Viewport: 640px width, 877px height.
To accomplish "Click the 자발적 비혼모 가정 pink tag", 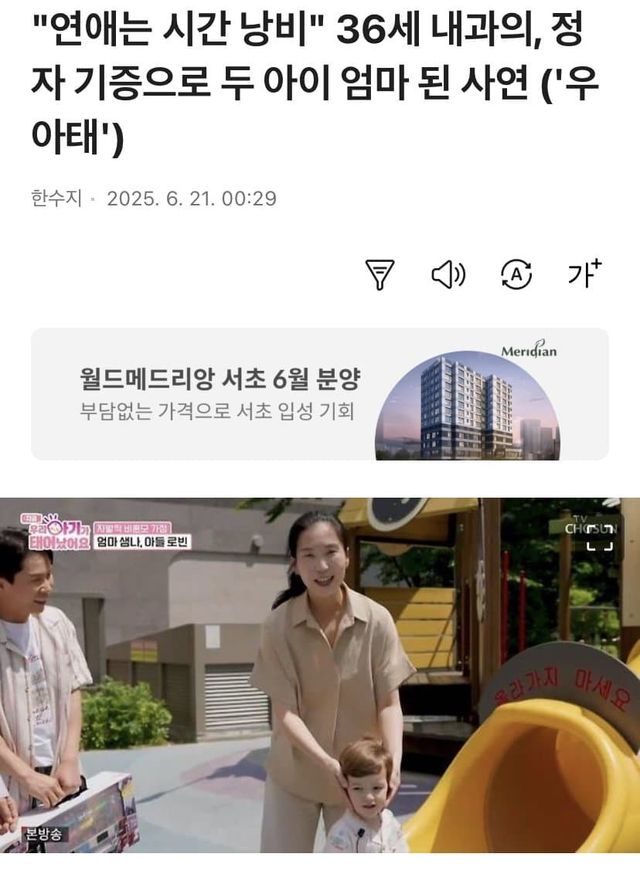I will pos(133,527).
